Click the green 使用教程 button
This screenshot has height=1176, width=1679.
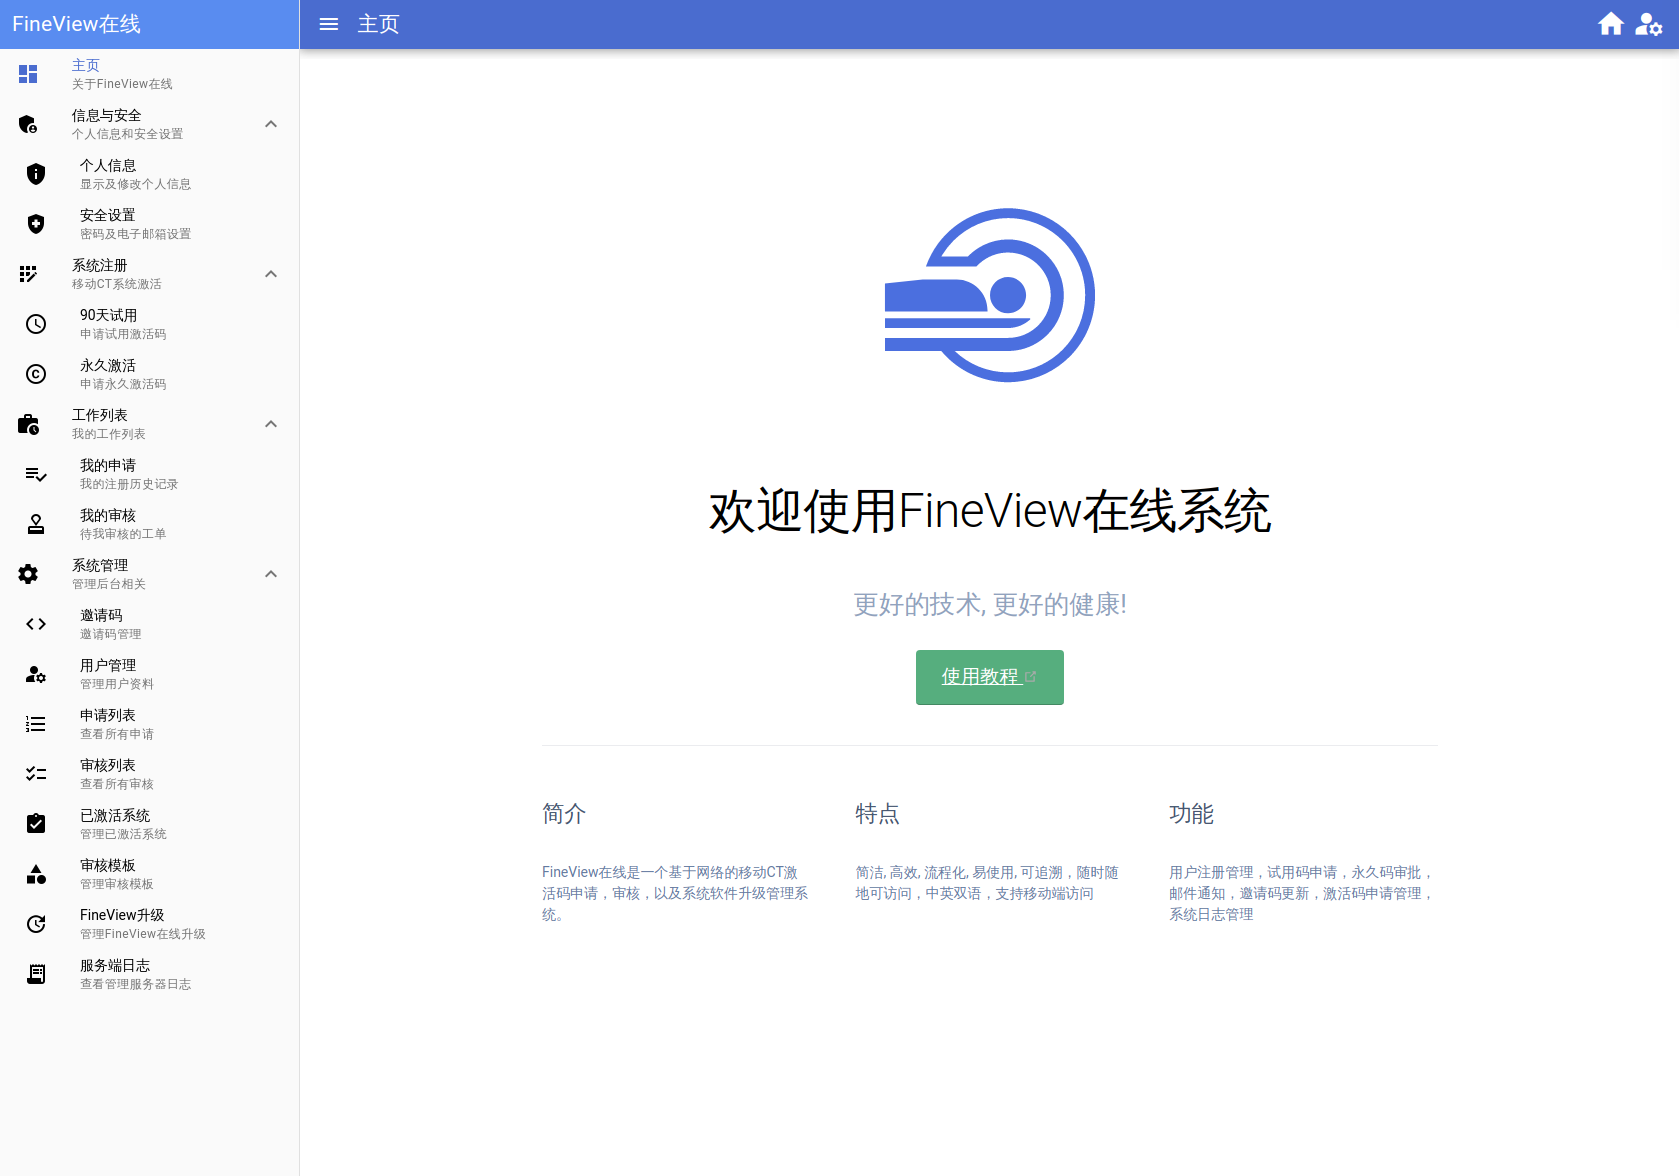pos(989,677)
